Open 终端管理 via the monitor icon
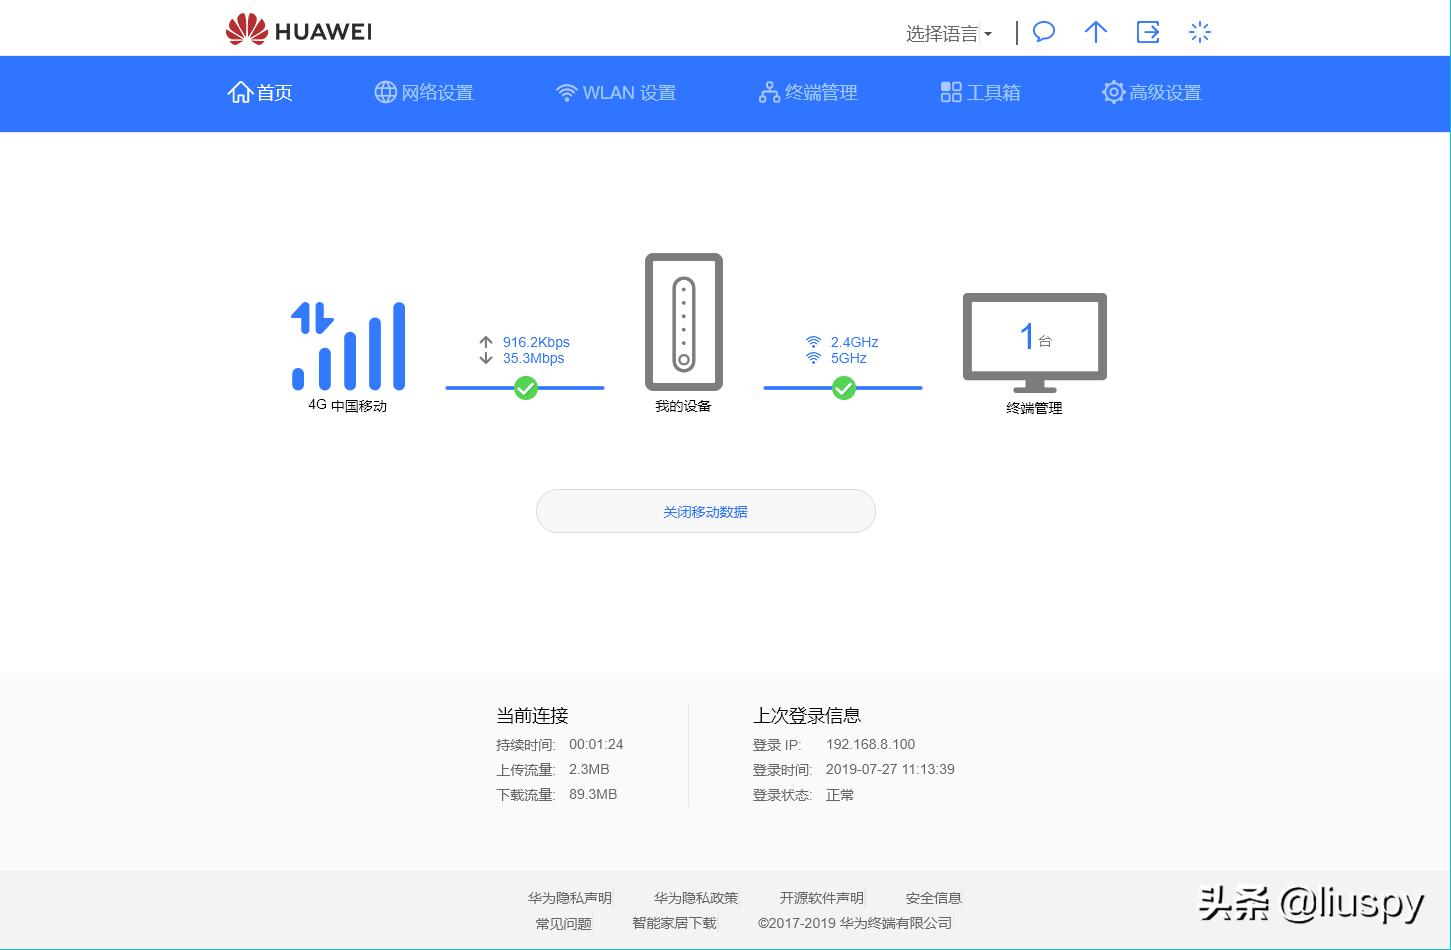Image resolution: width=1451 pixels, height=950 pixels. click(x=1033, y=340)
